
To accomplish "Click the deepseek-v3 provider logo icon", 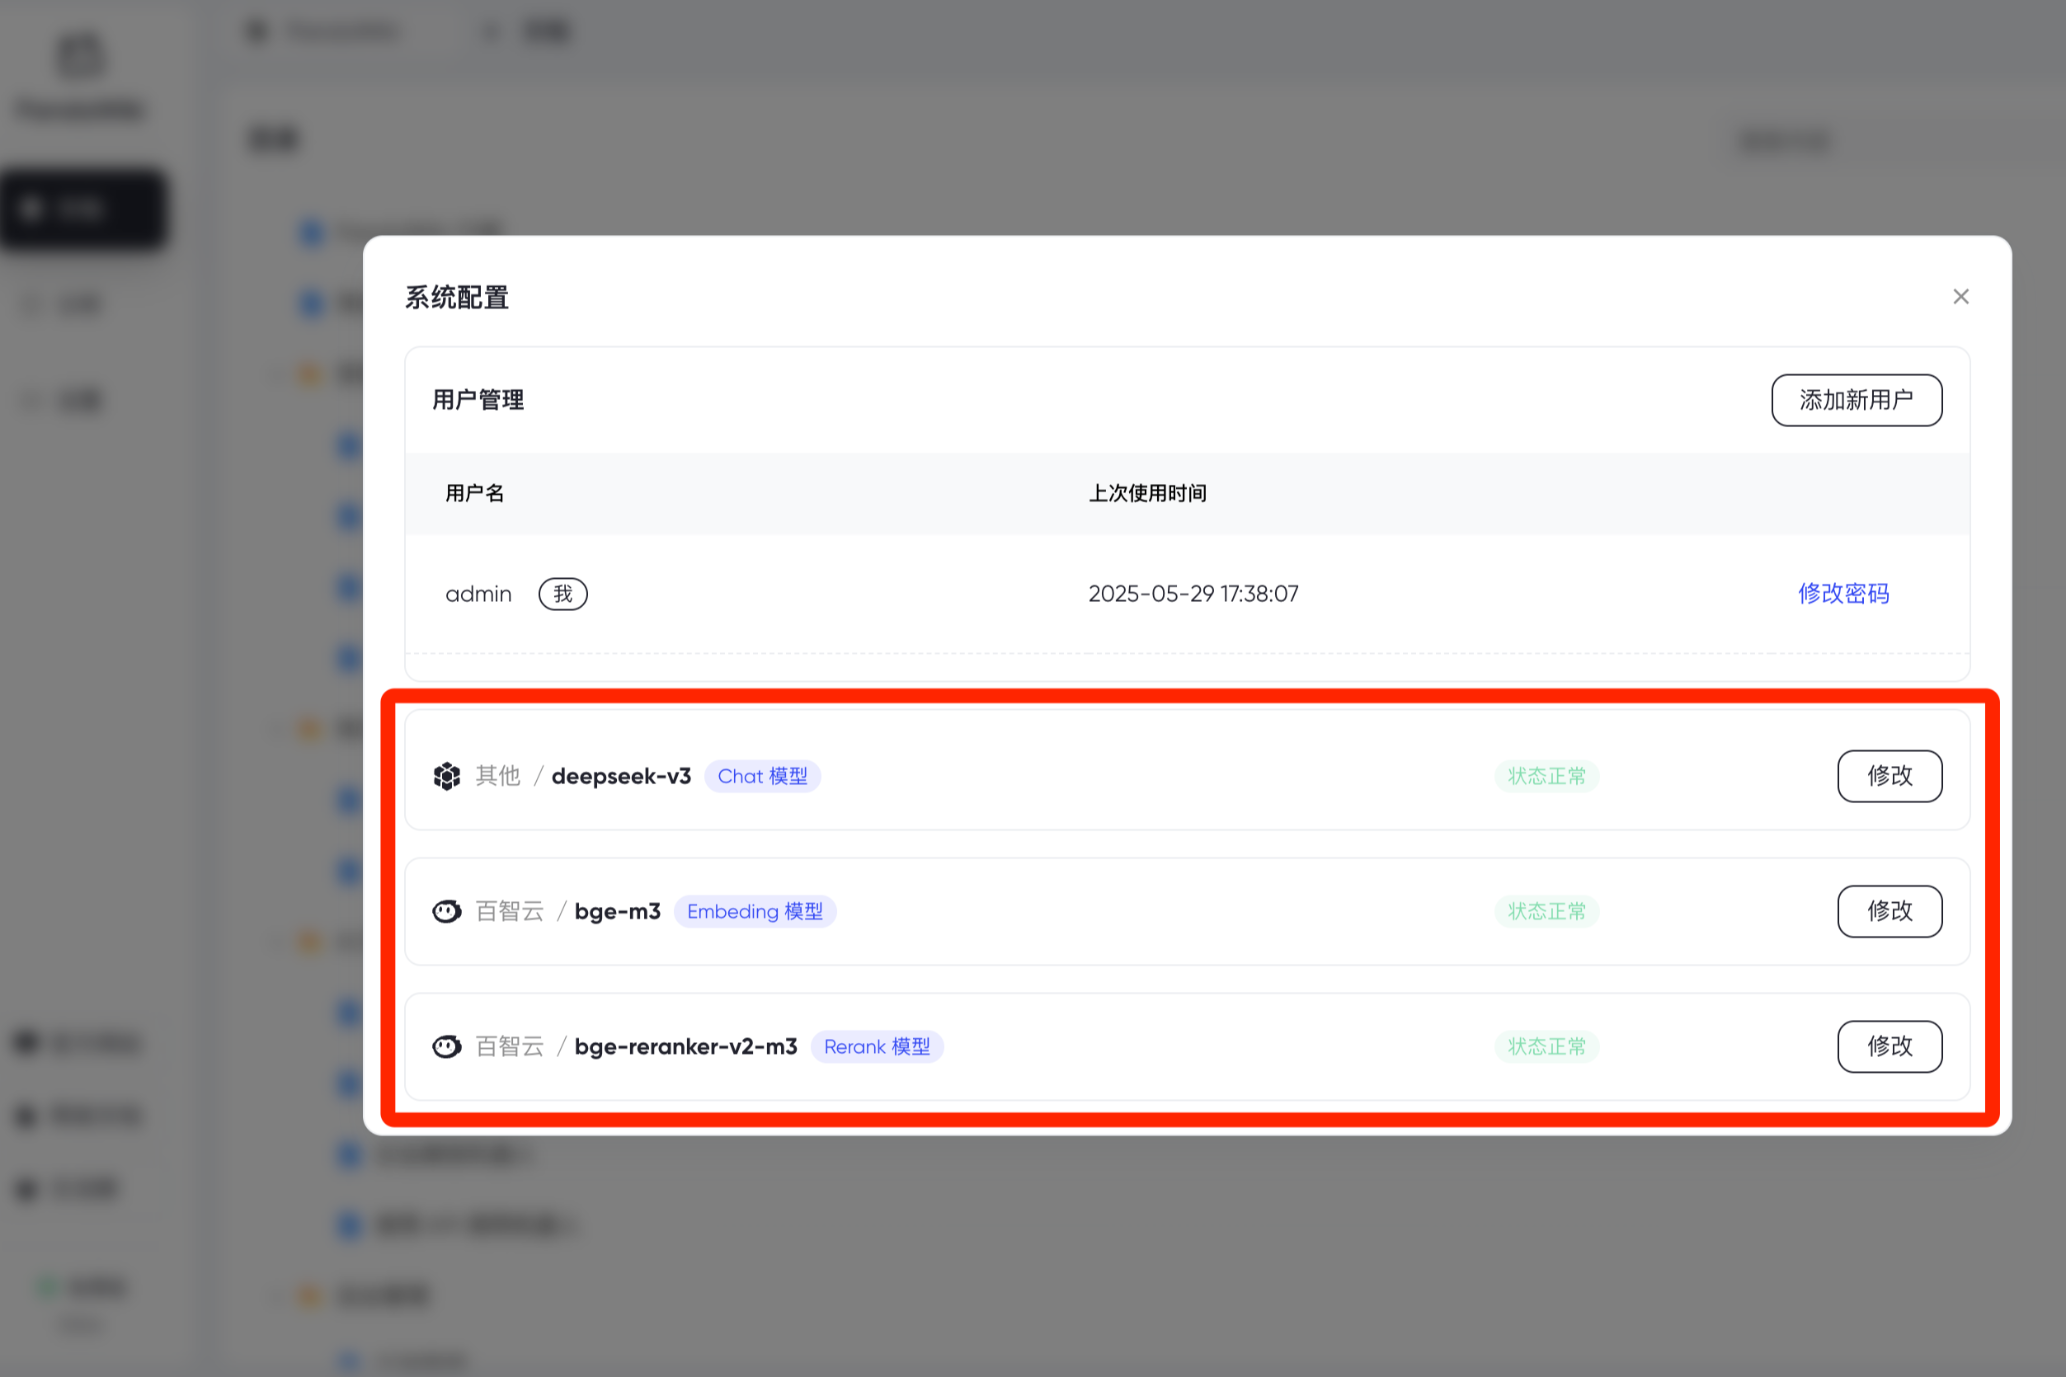I will (446, 776).
